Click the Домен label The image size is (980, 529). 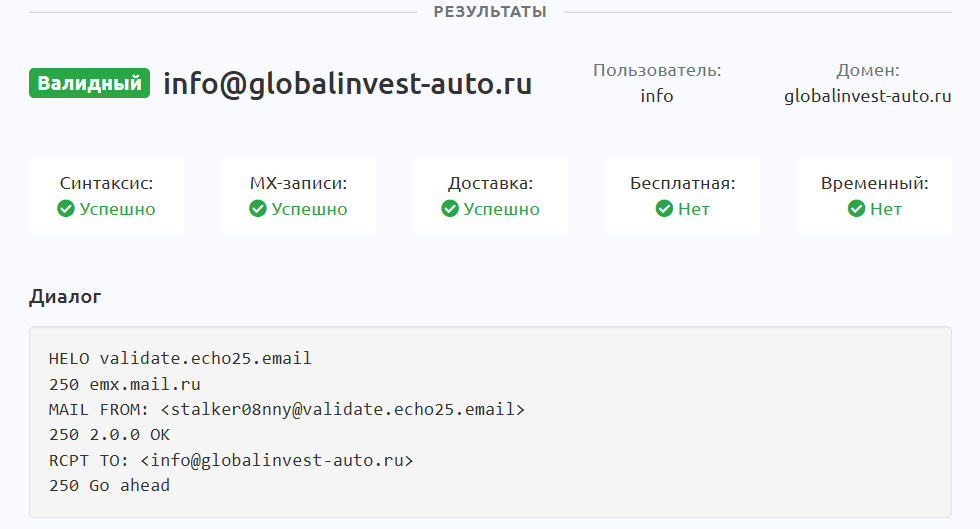click(868, 71)
